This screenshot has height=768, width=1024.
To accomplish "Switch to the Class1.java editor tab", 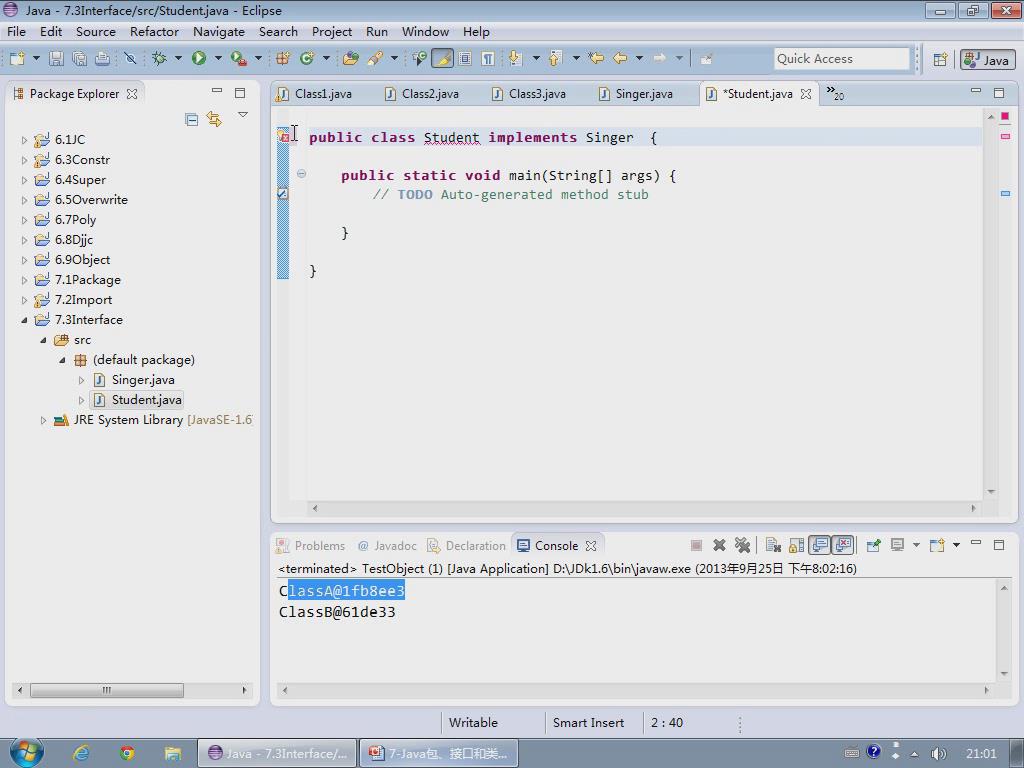I will coord(315,94).
